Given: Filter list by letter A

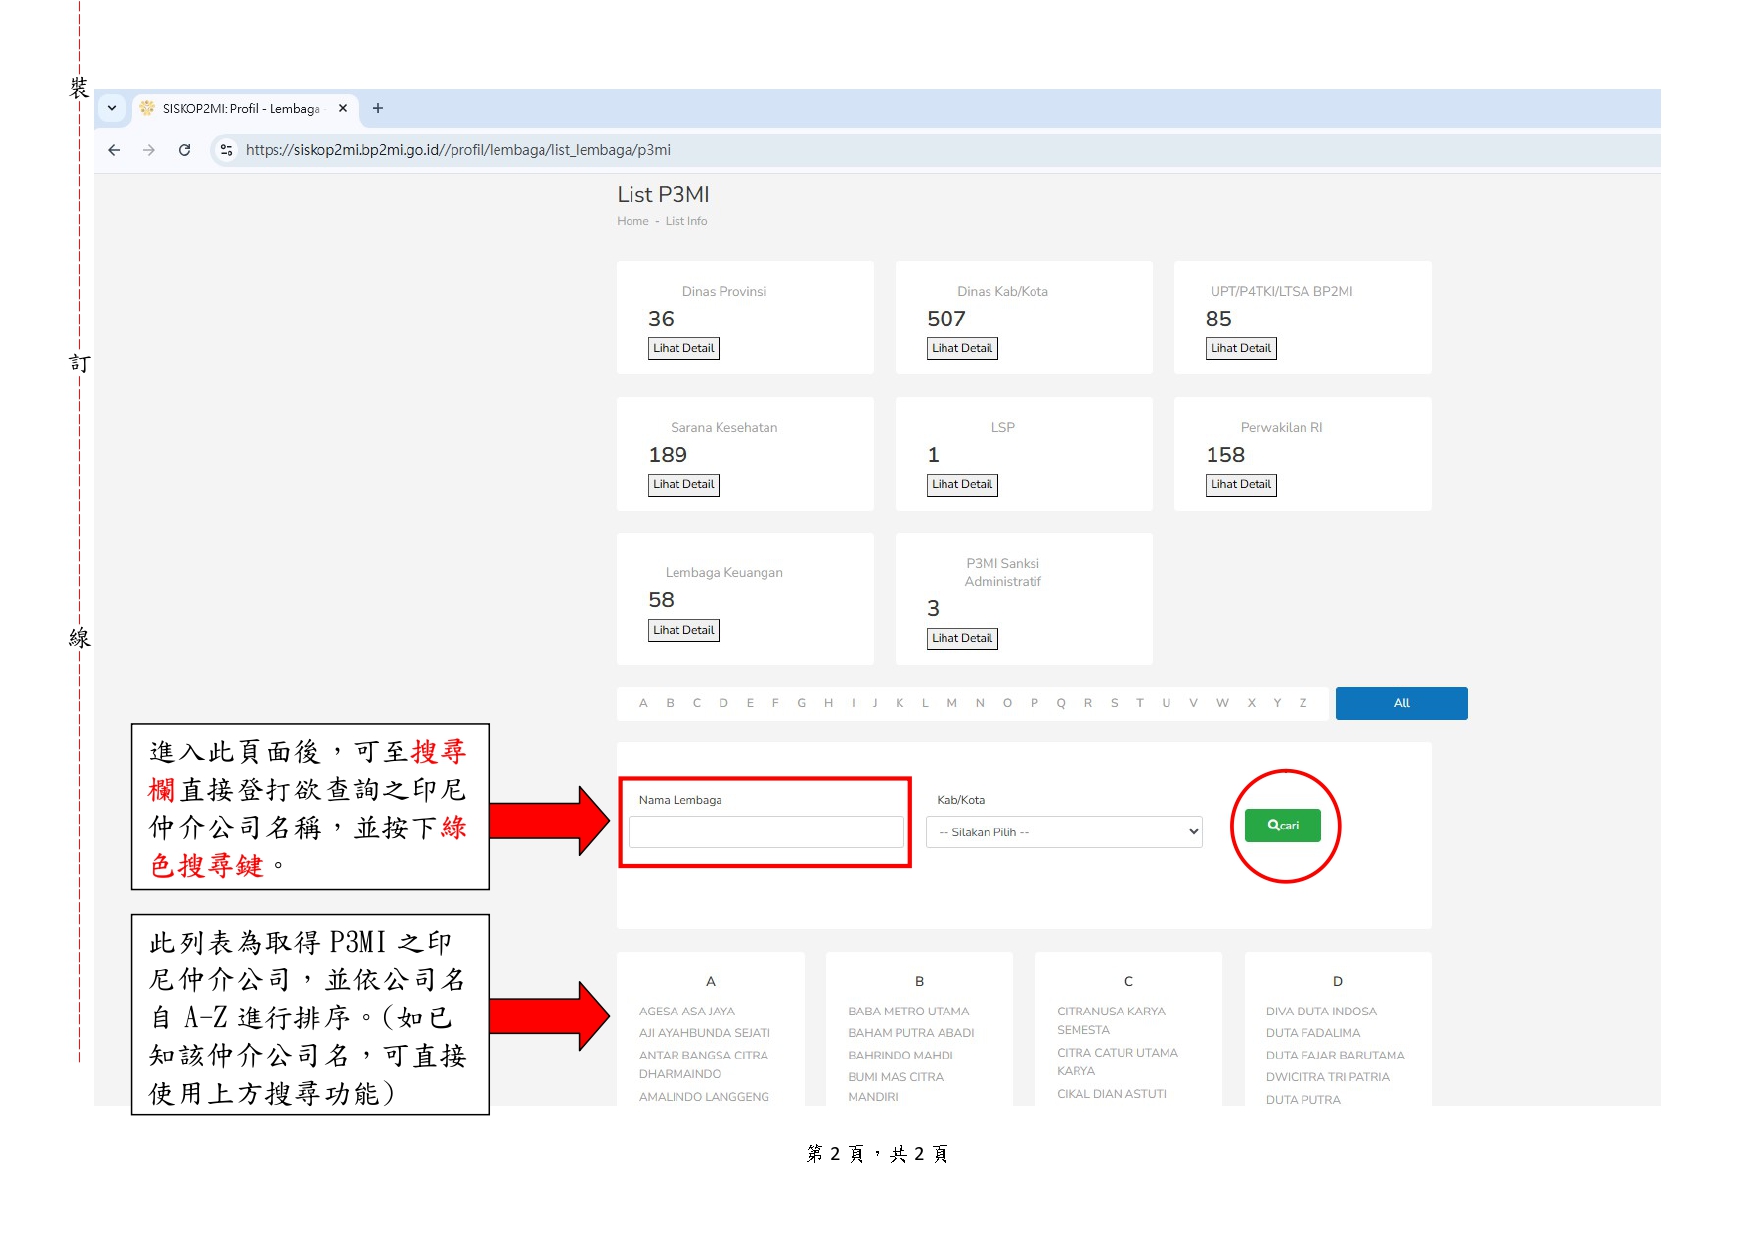Looking at the screenshot, I should 643,703.
